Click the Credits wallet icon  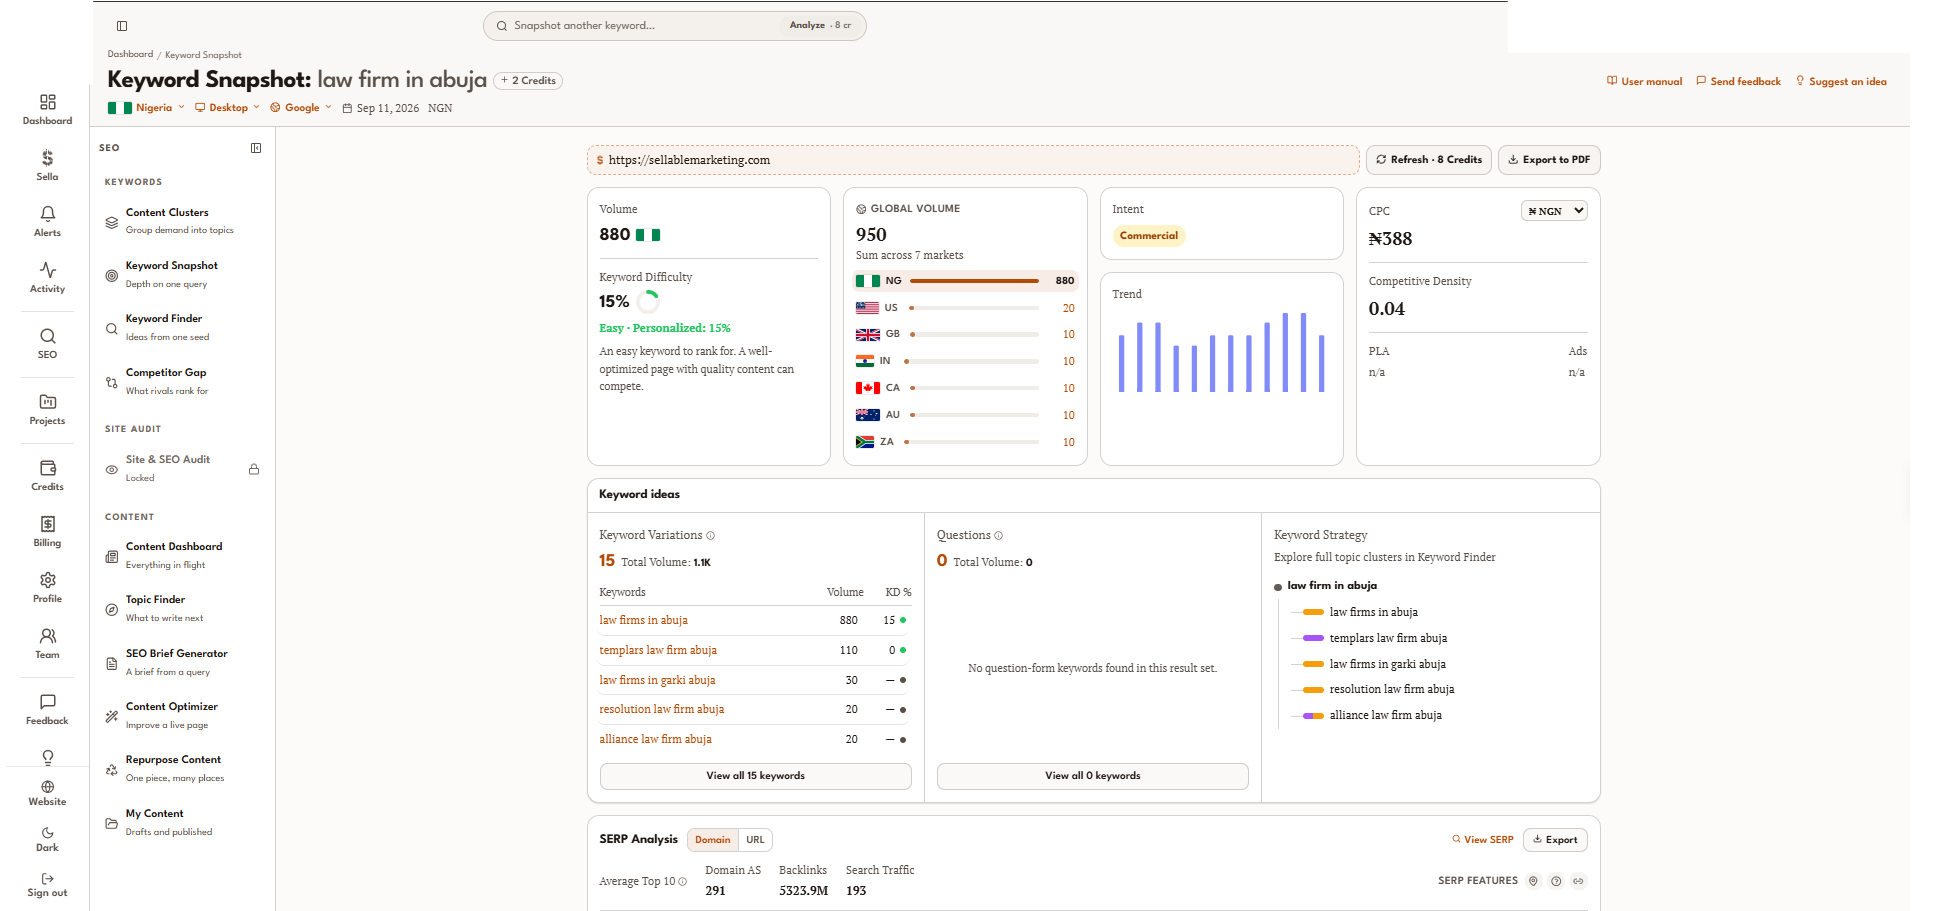coord(47,468)
